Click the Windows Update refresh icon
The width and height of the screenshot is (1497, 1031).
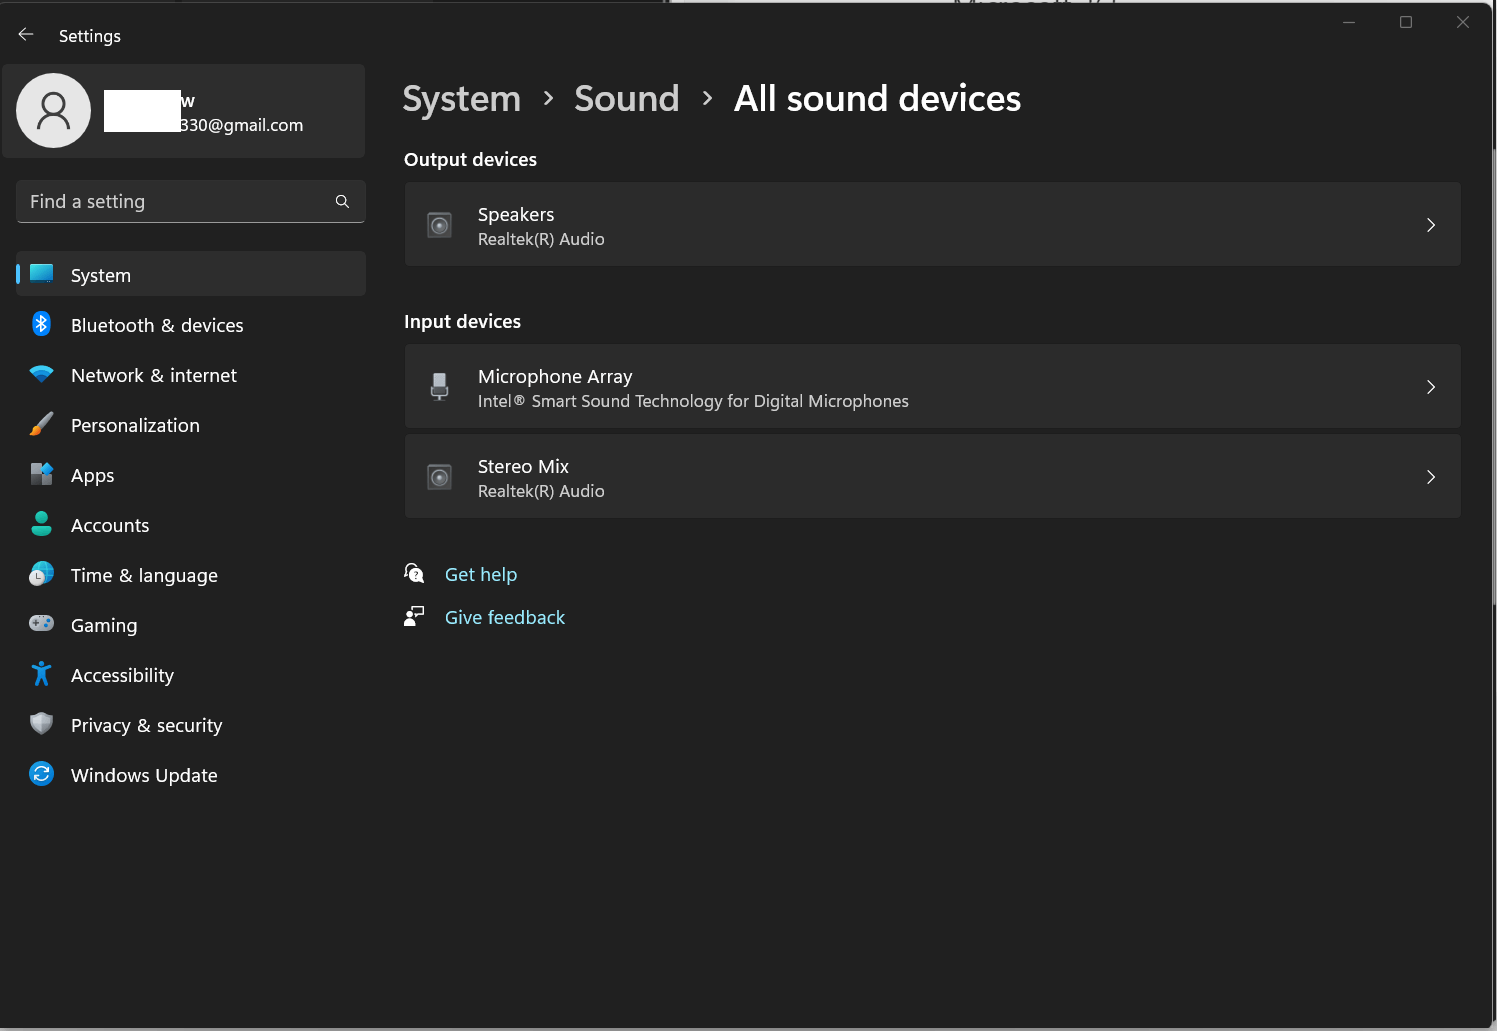click(x=41, y=774)
